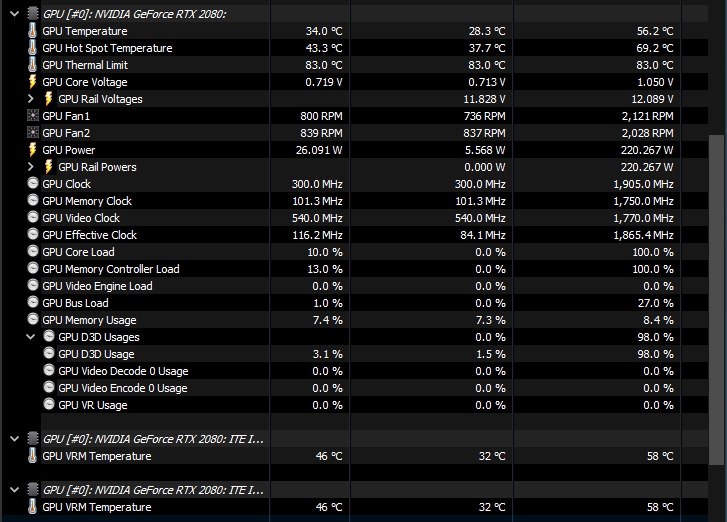Click the 27.0 % bus load maximum
The height and width of the screenshot is (522, 727).
pyautogui.click(x=656, y=303)
